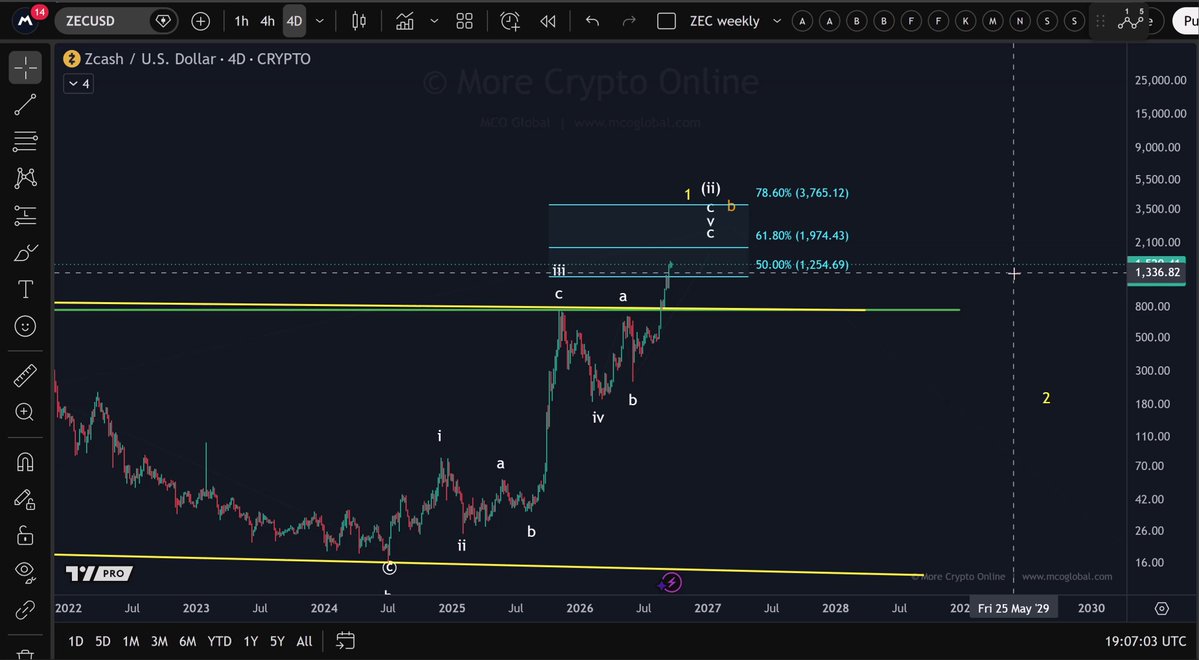Open the candlestick chart type menu
1199x660 pixels.
(359, 21)
